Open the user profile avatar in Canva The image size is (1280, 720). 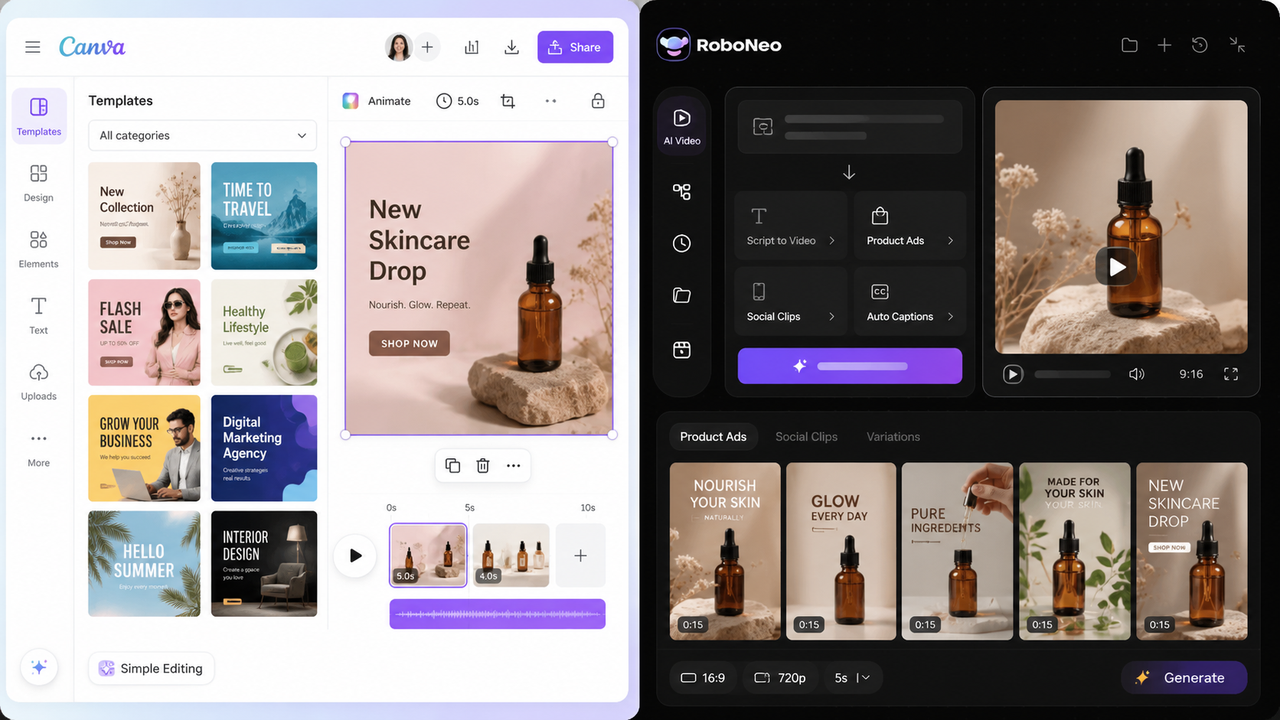coord(399,47)
